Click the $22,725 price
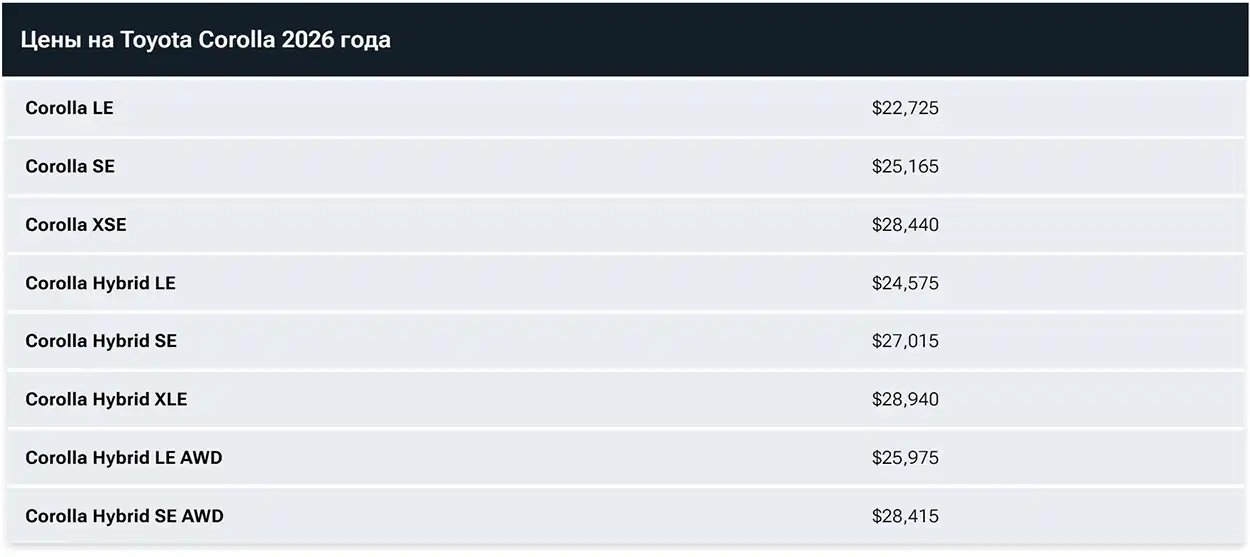The height and width of the screenshot is (557, 1250). tap(905, 108)
